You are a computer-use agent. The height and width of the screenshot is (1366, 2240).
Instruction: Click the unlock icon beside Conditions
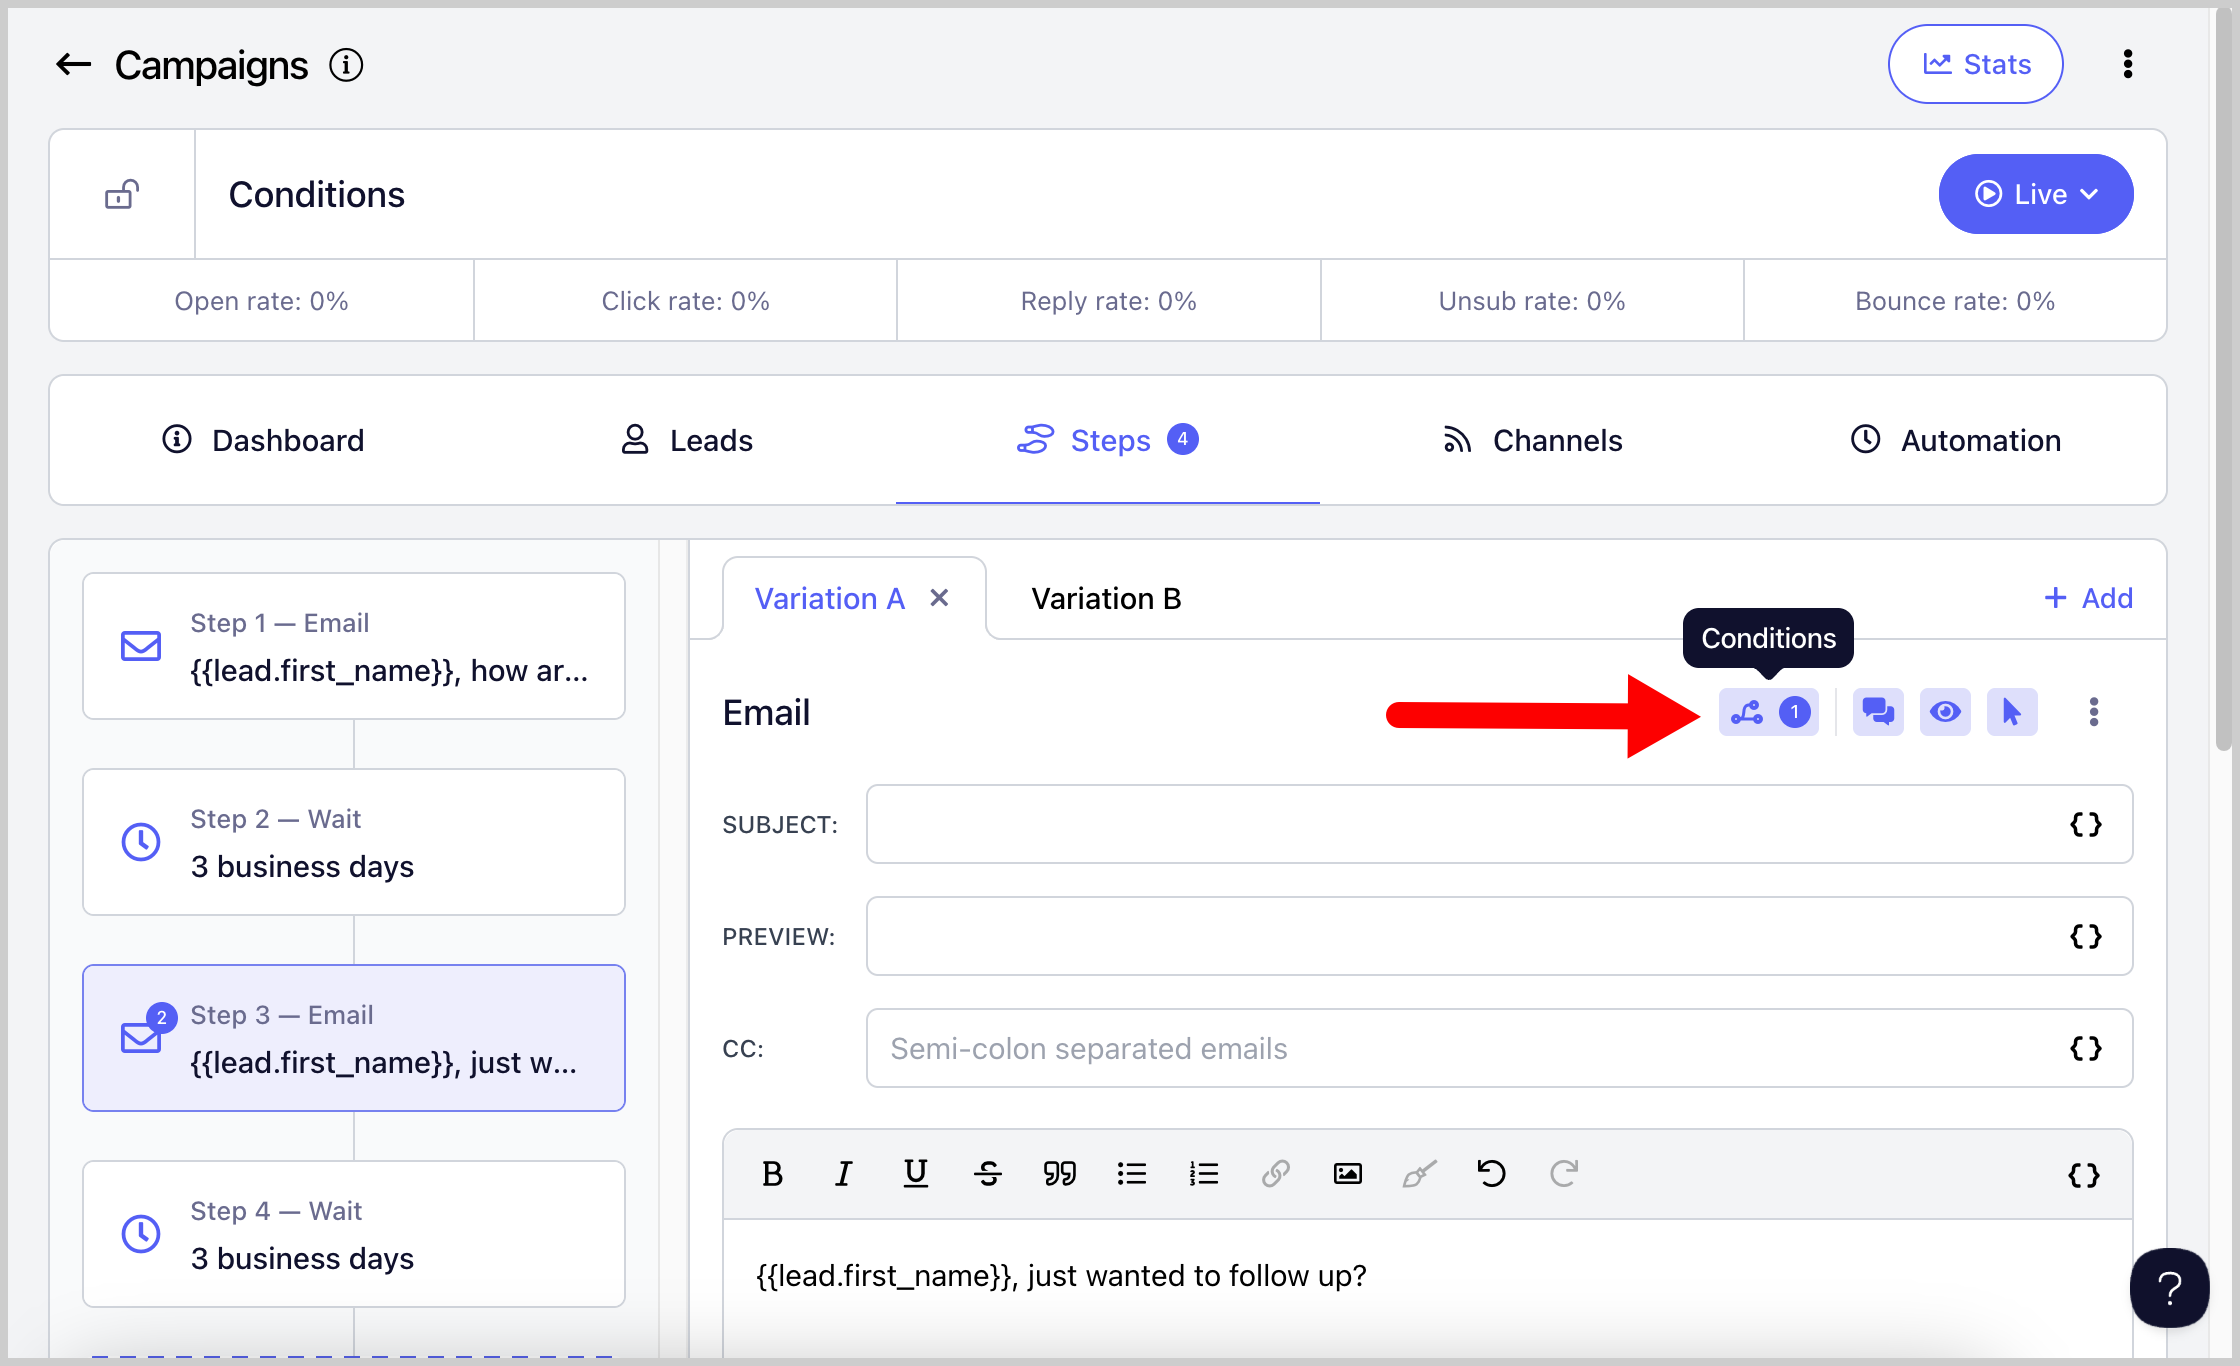122,194
